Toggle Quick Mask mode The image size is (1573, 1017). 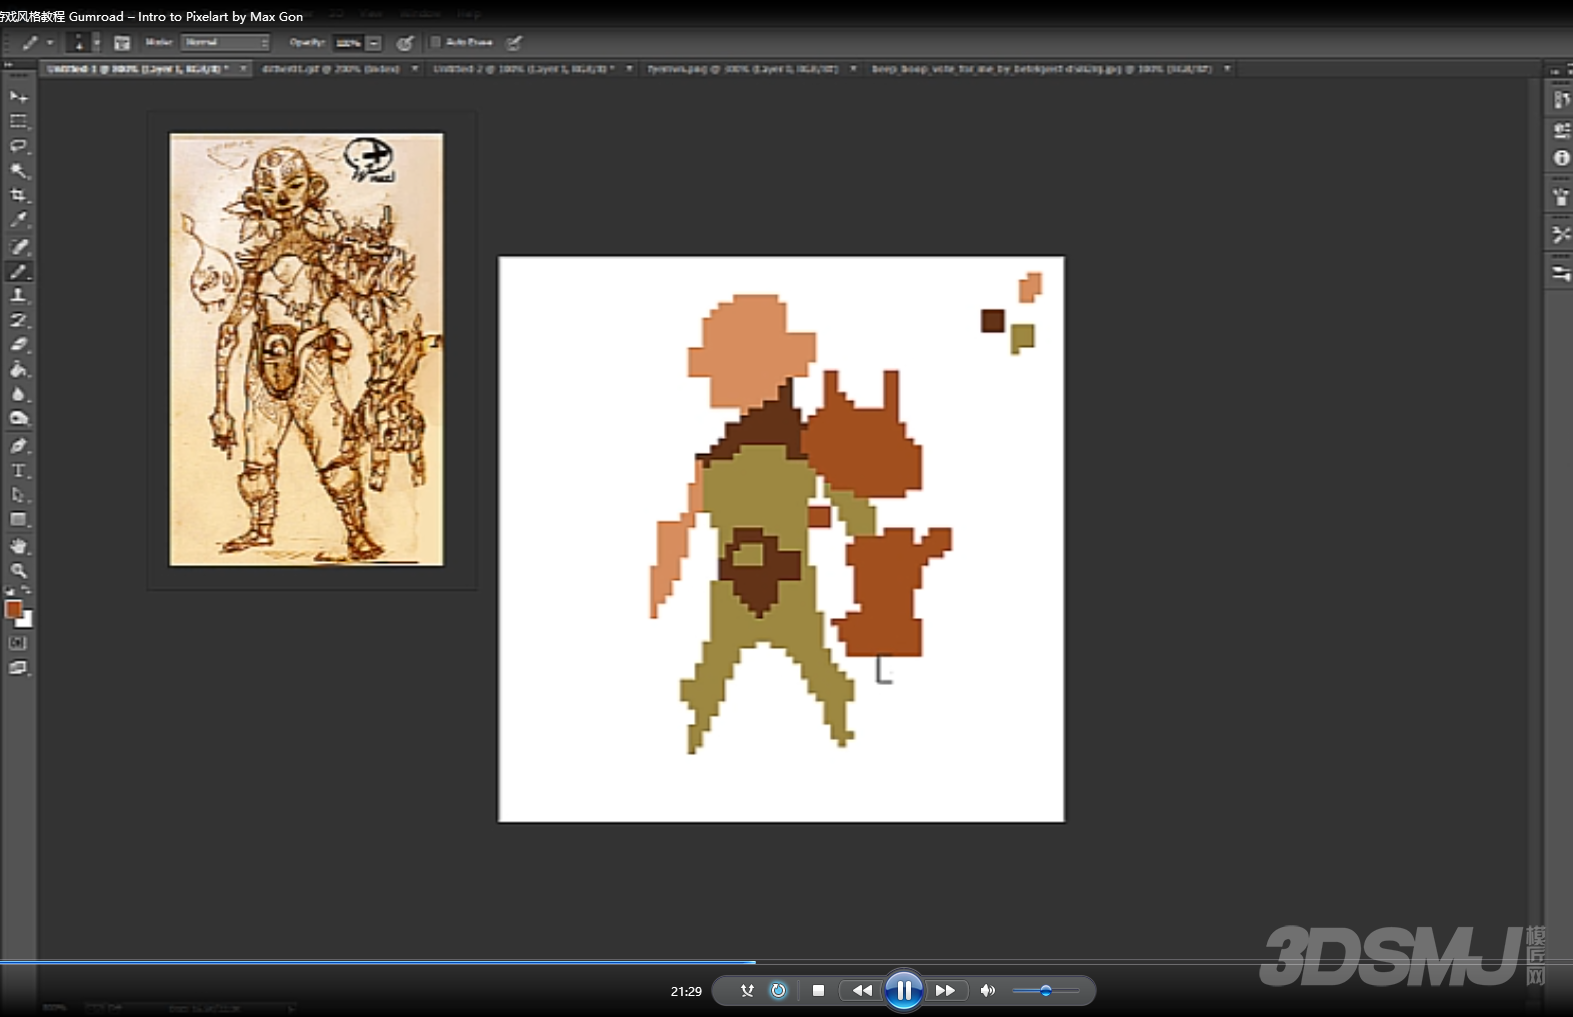[x=18, y=643]
